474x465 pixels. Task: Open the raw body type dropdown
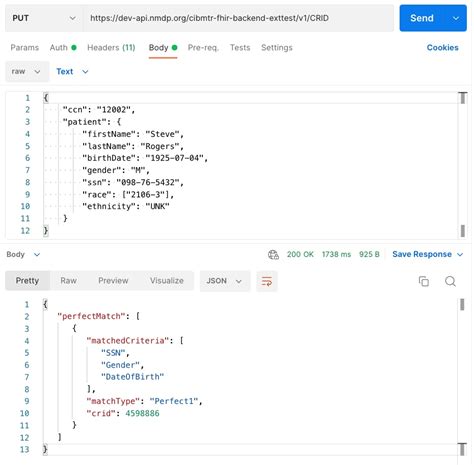click(27, 72)
